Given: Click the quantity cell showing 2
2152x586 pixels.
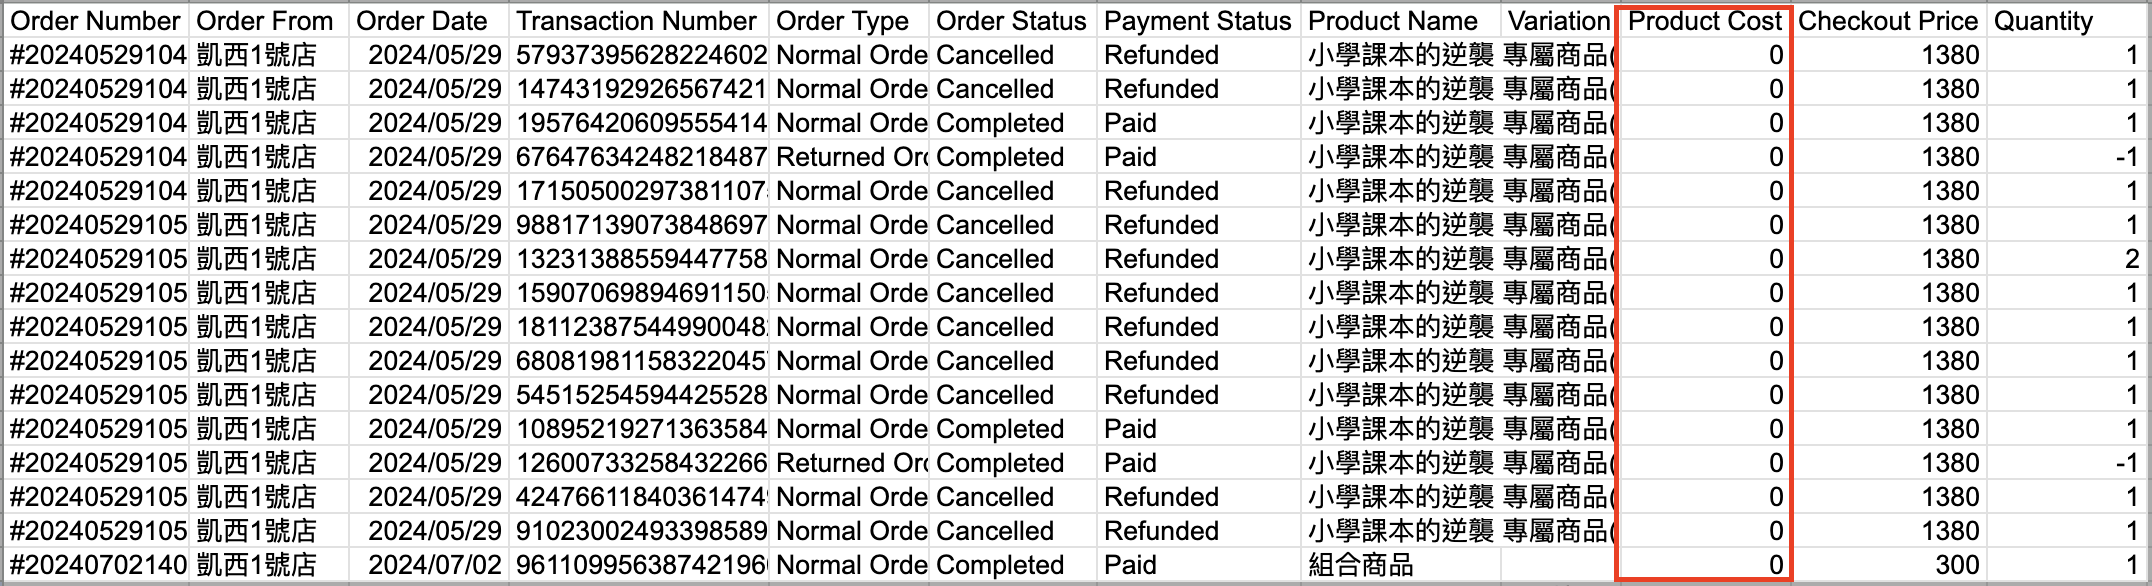Looking at the screenshot, I should [x=2066, y=259].
